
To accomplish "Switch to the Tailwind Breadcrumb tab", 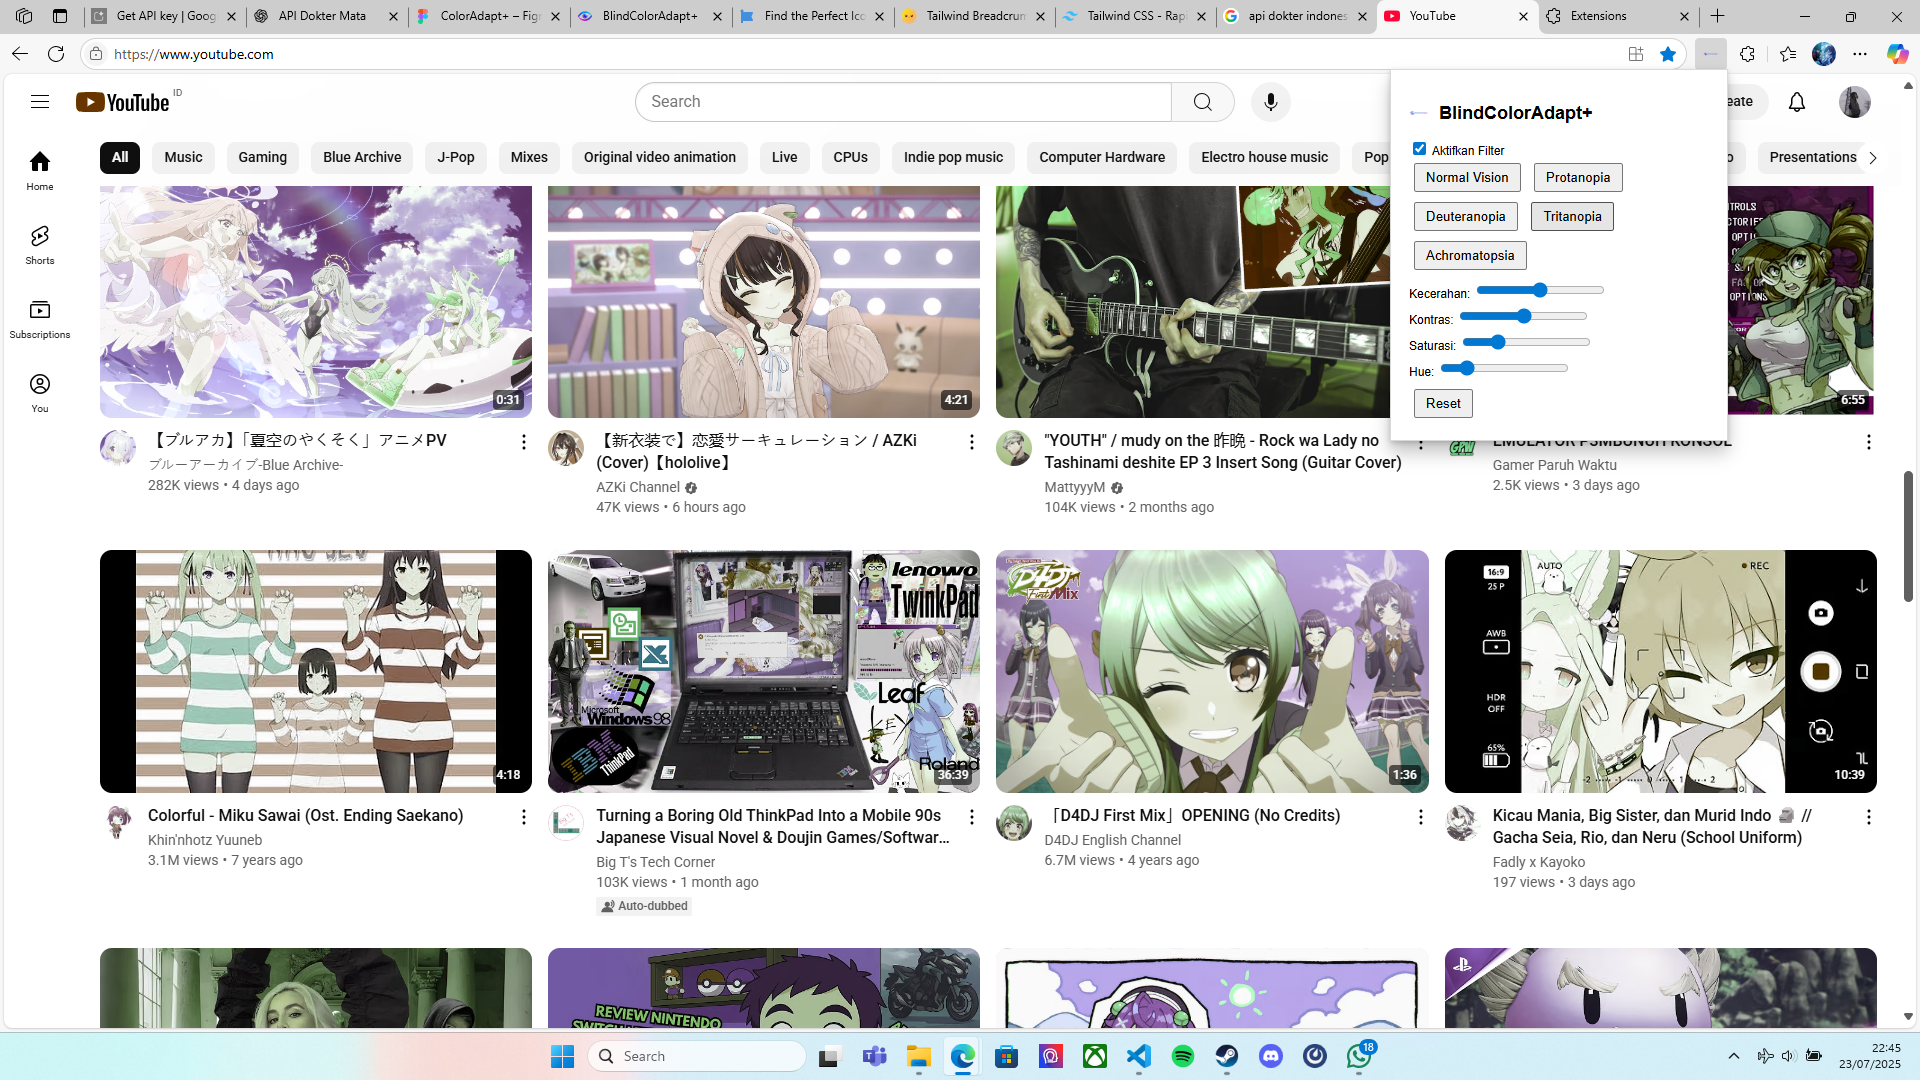I will pyautogui.click(x=974, y=16).
